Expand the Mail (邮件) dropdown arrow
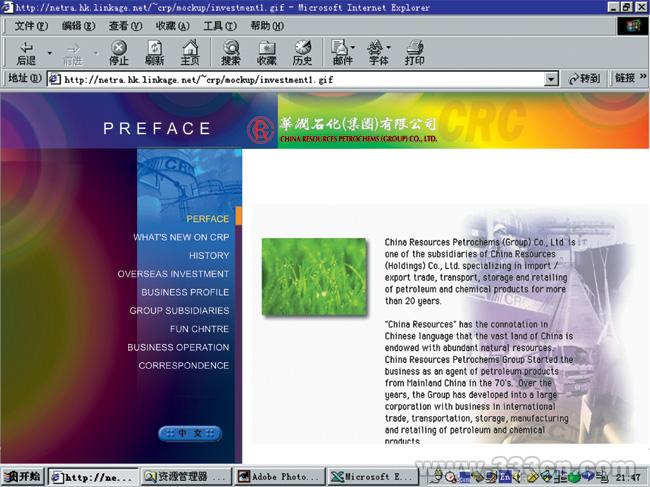The width and height of the screenshot is (650, 487). click(354, 48)
